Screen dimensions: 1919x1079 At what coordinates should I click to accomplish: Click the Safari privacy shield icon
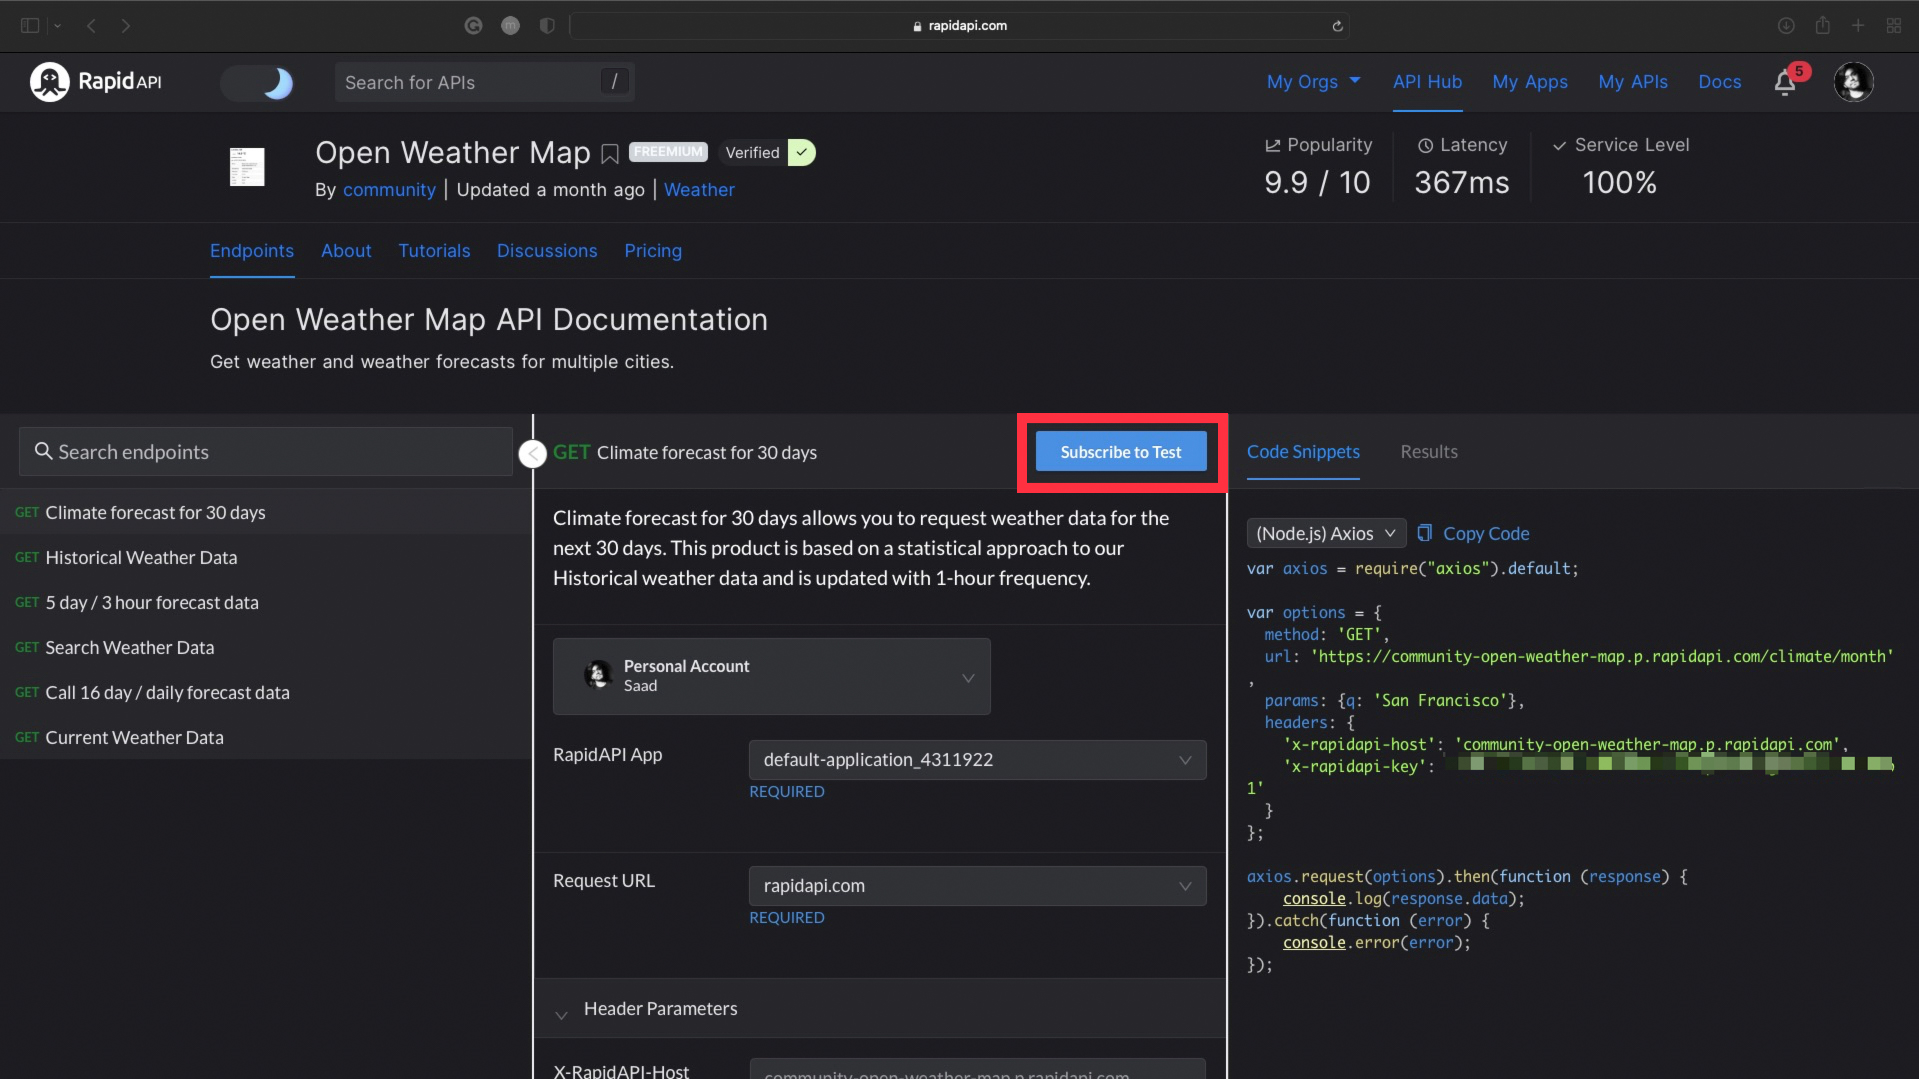pos(547,26)
